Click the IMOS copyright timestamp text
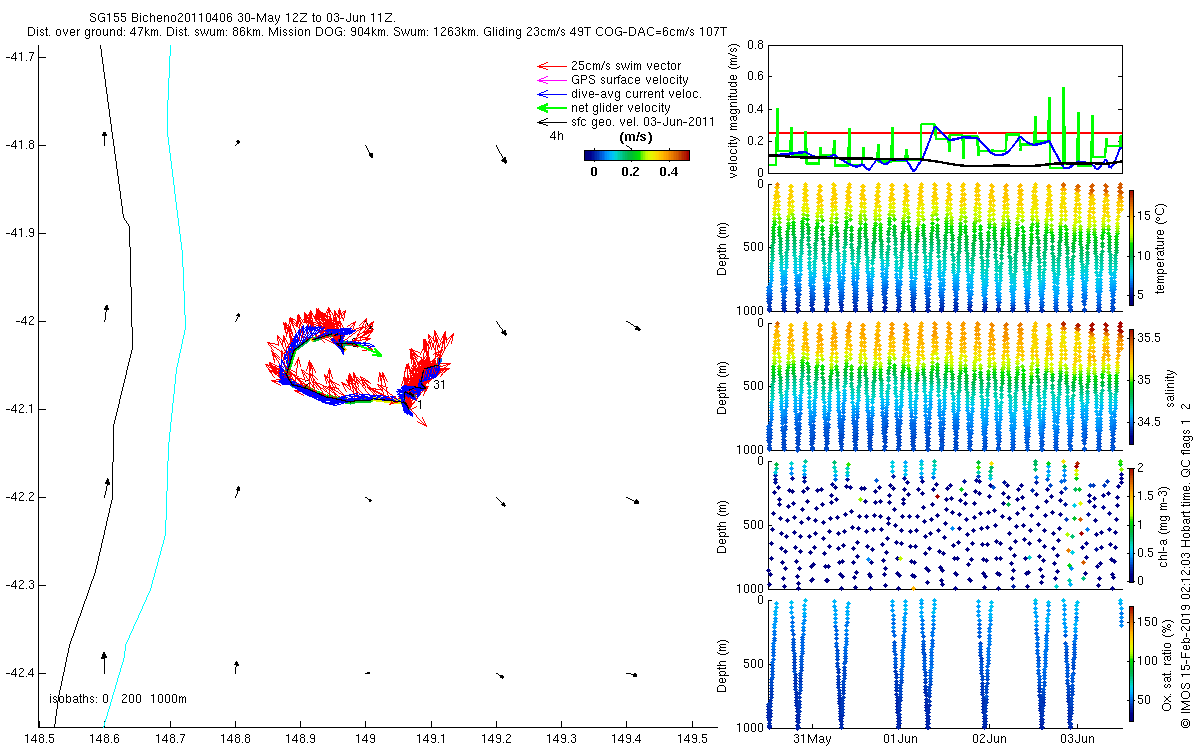This screenshot has height=750, width=1200. pos(1185,565)
